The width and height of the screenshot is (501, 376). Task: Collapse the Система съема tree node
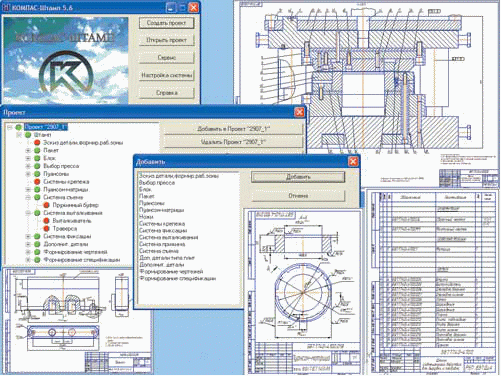coord(28,197)
